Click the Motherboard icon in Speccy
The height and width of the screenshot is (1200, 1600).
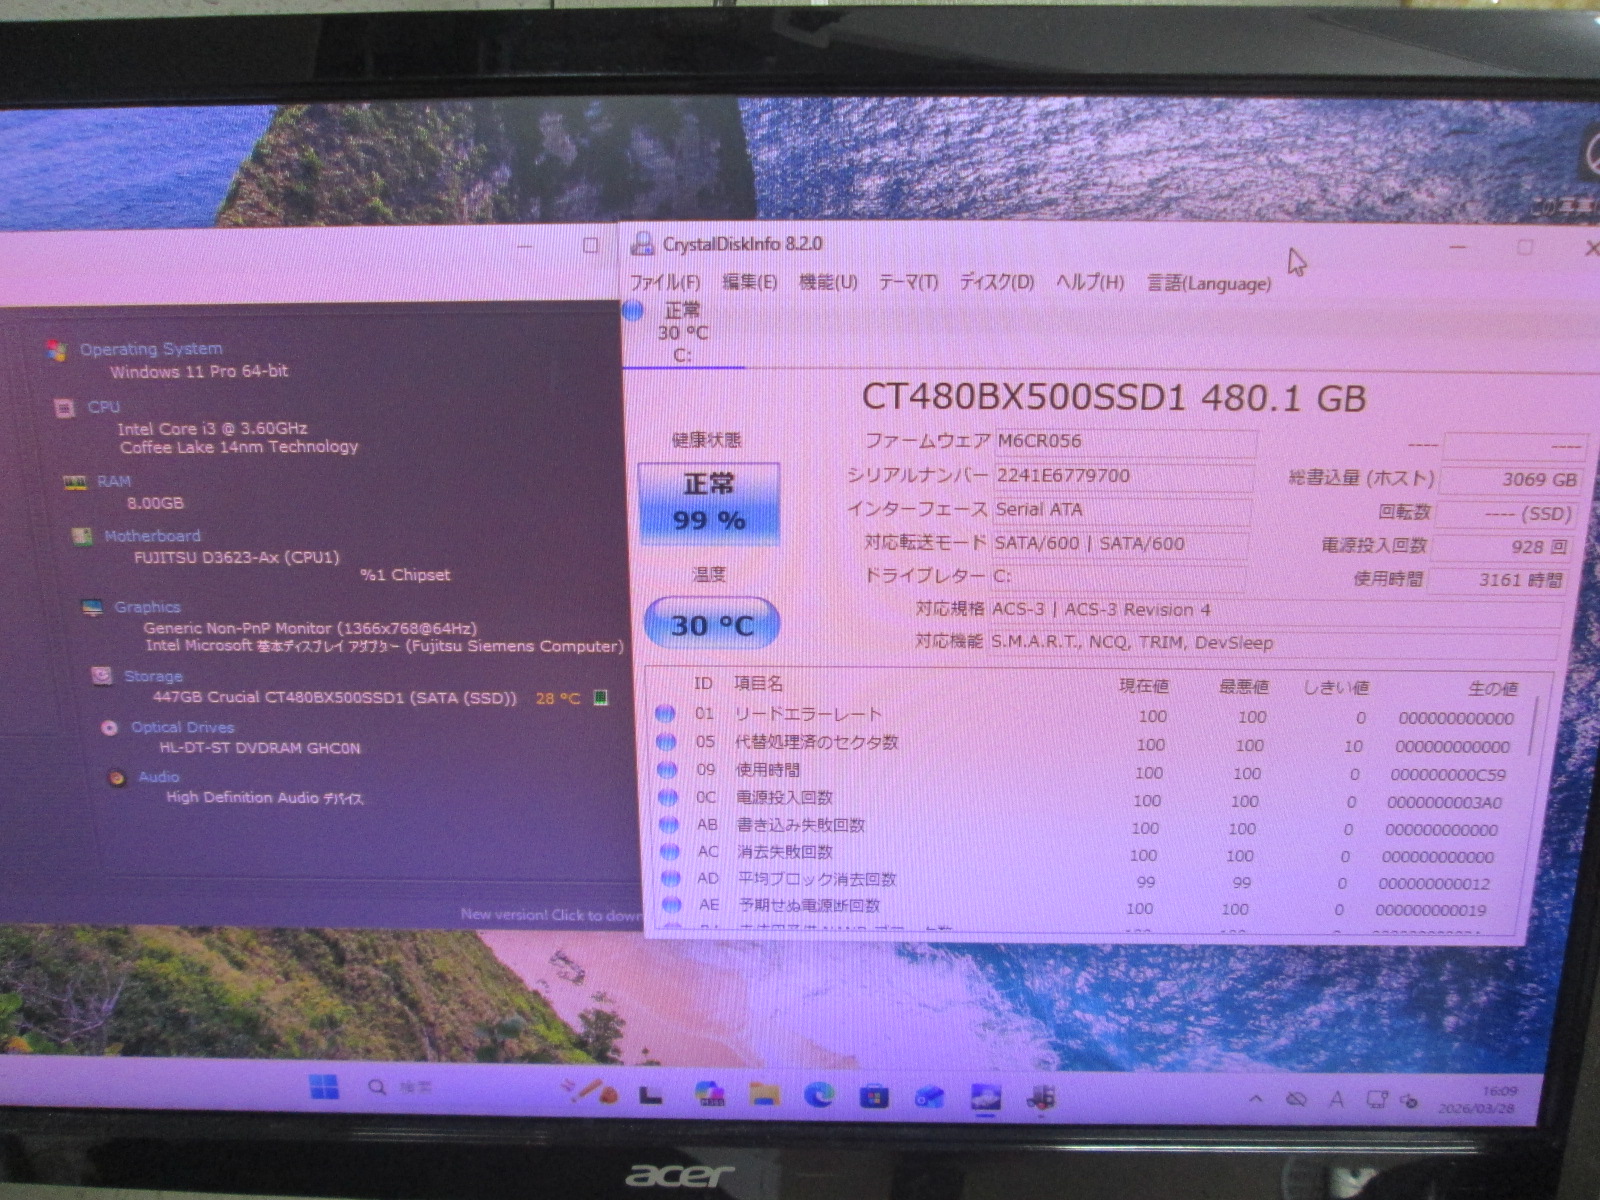point(83,537)
